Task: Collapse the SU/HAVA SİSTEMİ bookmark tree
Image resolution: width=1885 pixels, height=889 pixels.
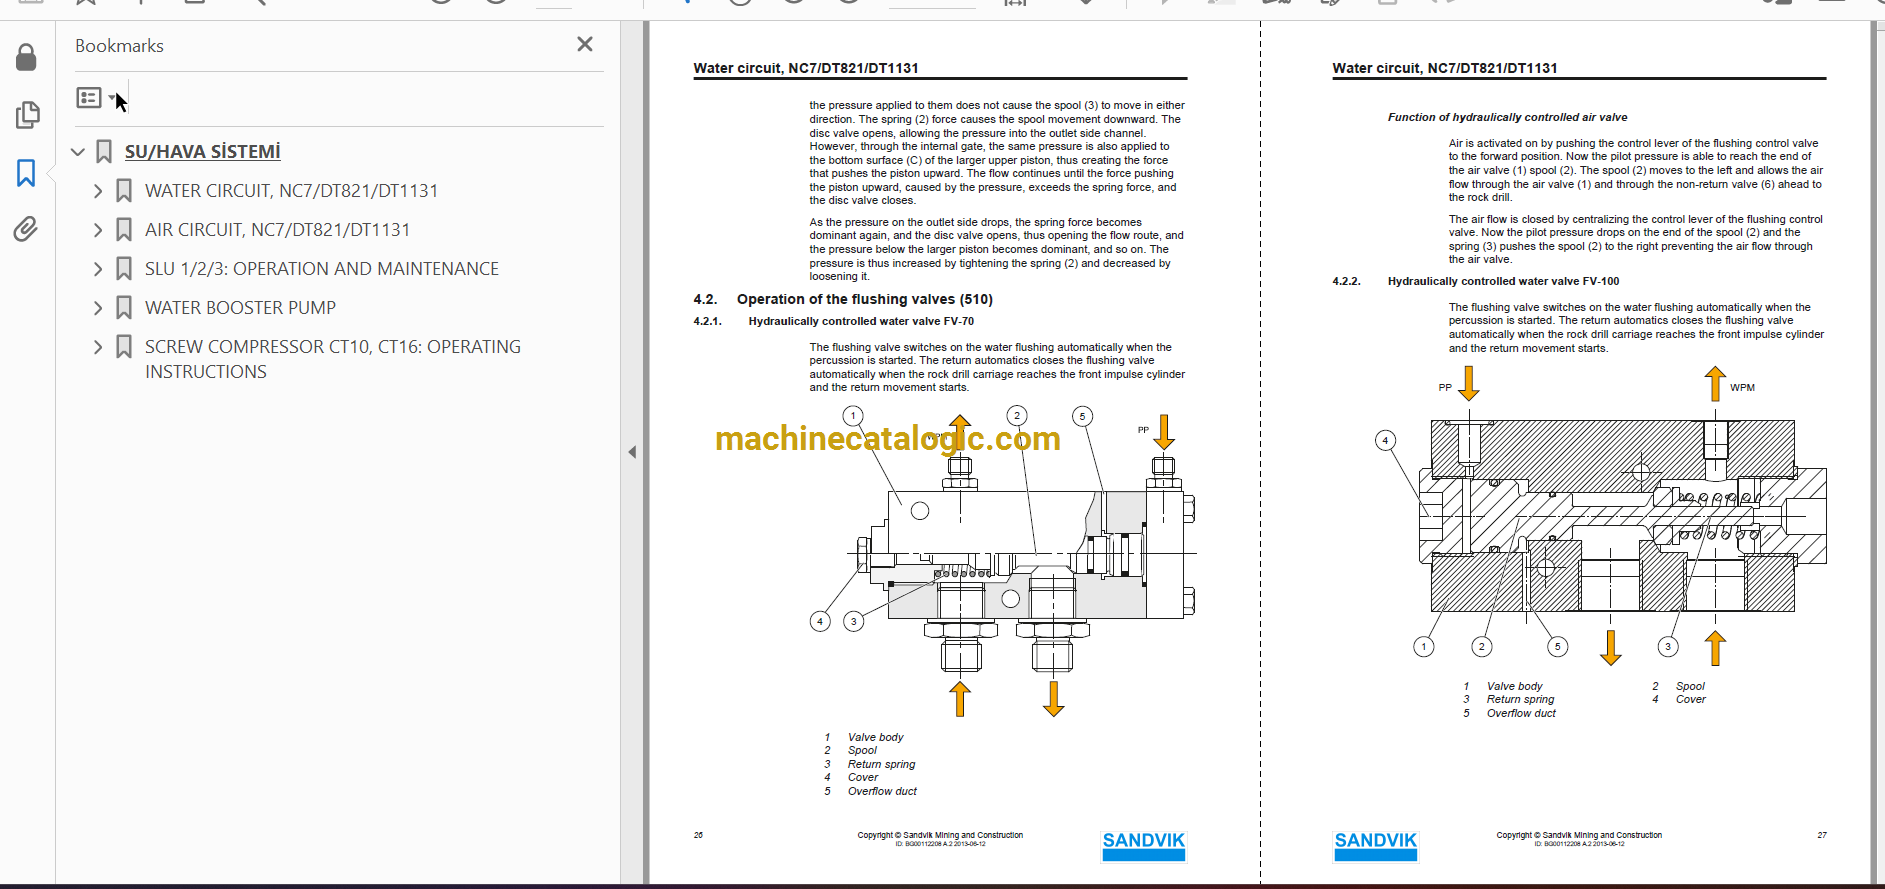Action: [78, 152]
